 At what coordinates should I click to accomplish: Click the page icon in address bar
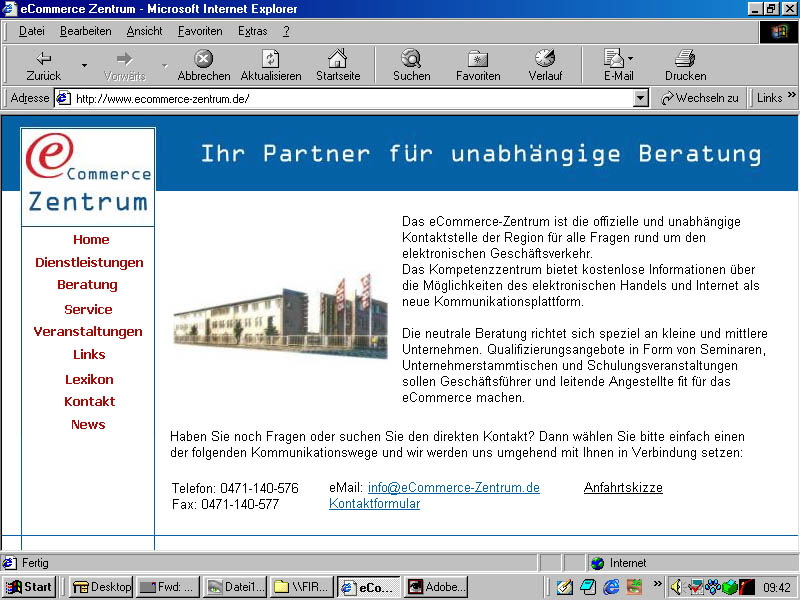pyautogui.click(x=63, y=98)
